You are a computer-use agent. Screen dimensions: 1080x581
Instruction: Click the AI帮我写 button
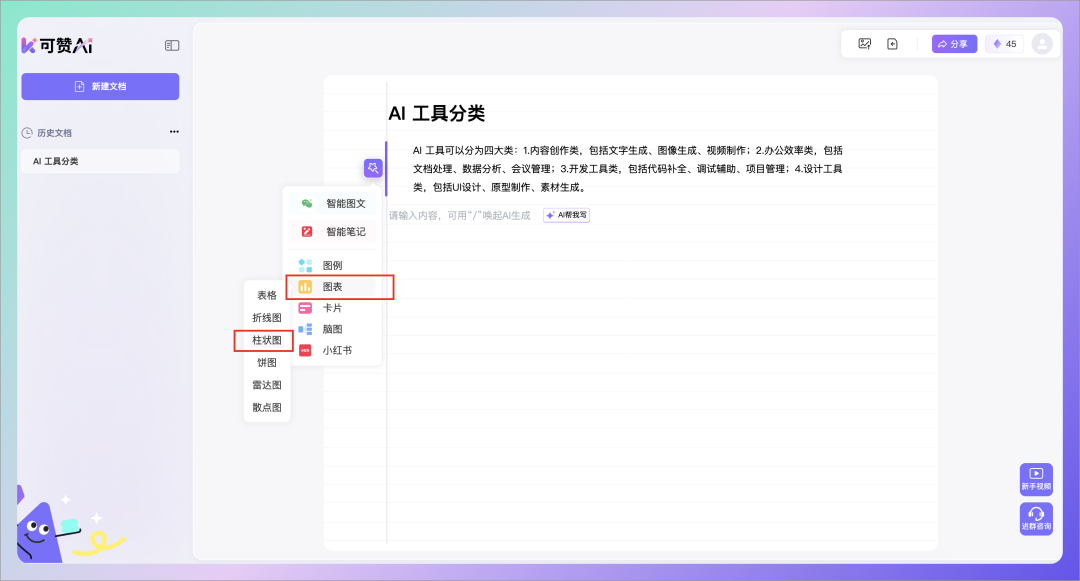point(566,215)
